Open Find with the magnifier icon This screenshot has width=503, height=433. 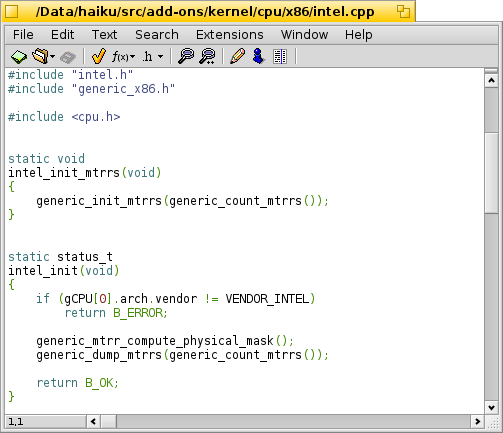186,56
